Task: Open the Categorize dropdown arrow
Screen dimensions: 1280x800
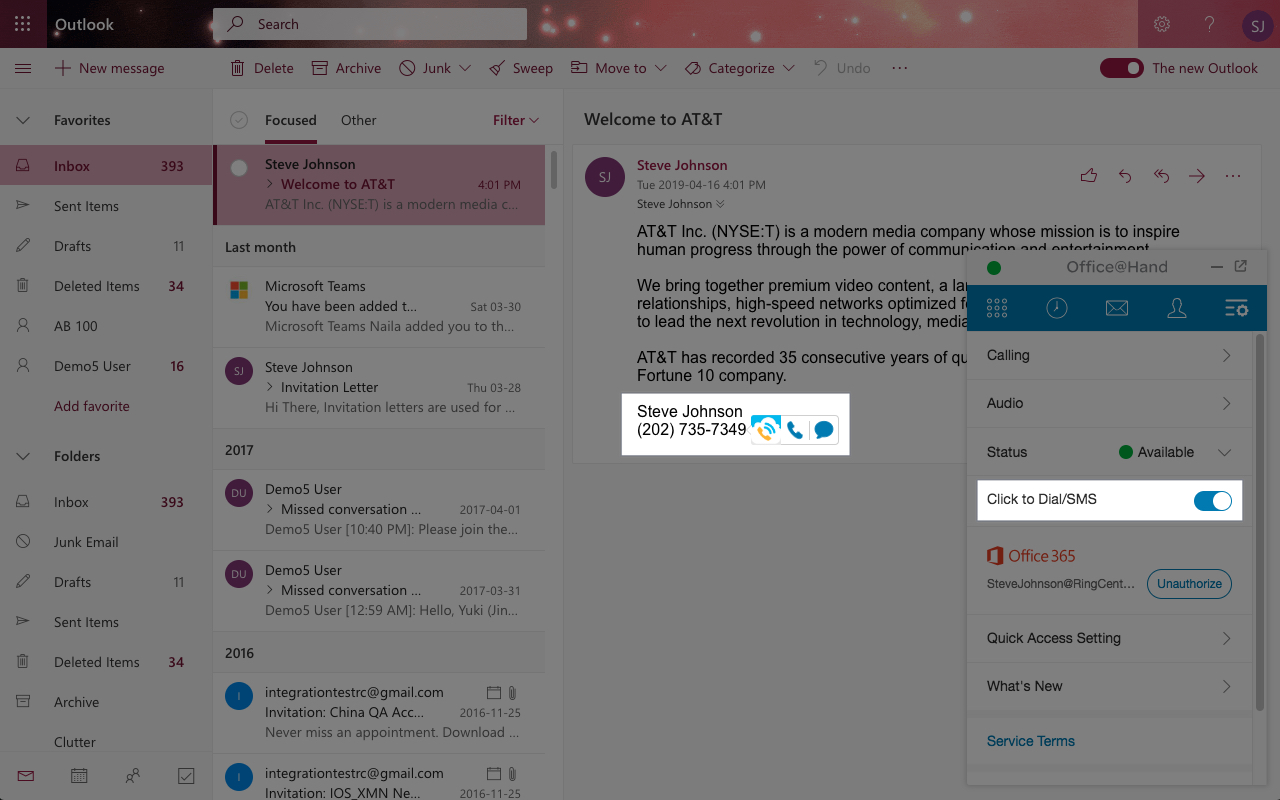Action: (789, 68)
